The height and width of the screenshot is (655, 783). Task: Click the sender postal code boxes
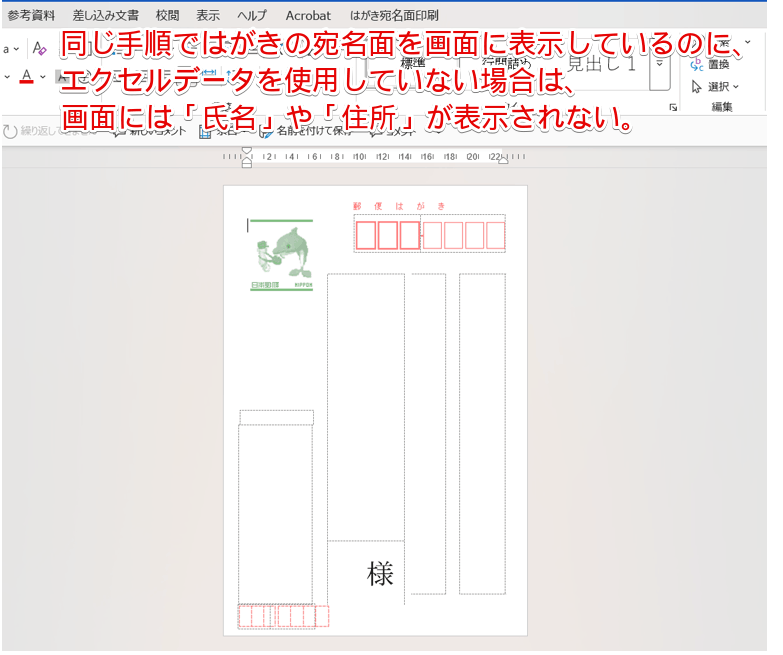(x=283, y=617)
